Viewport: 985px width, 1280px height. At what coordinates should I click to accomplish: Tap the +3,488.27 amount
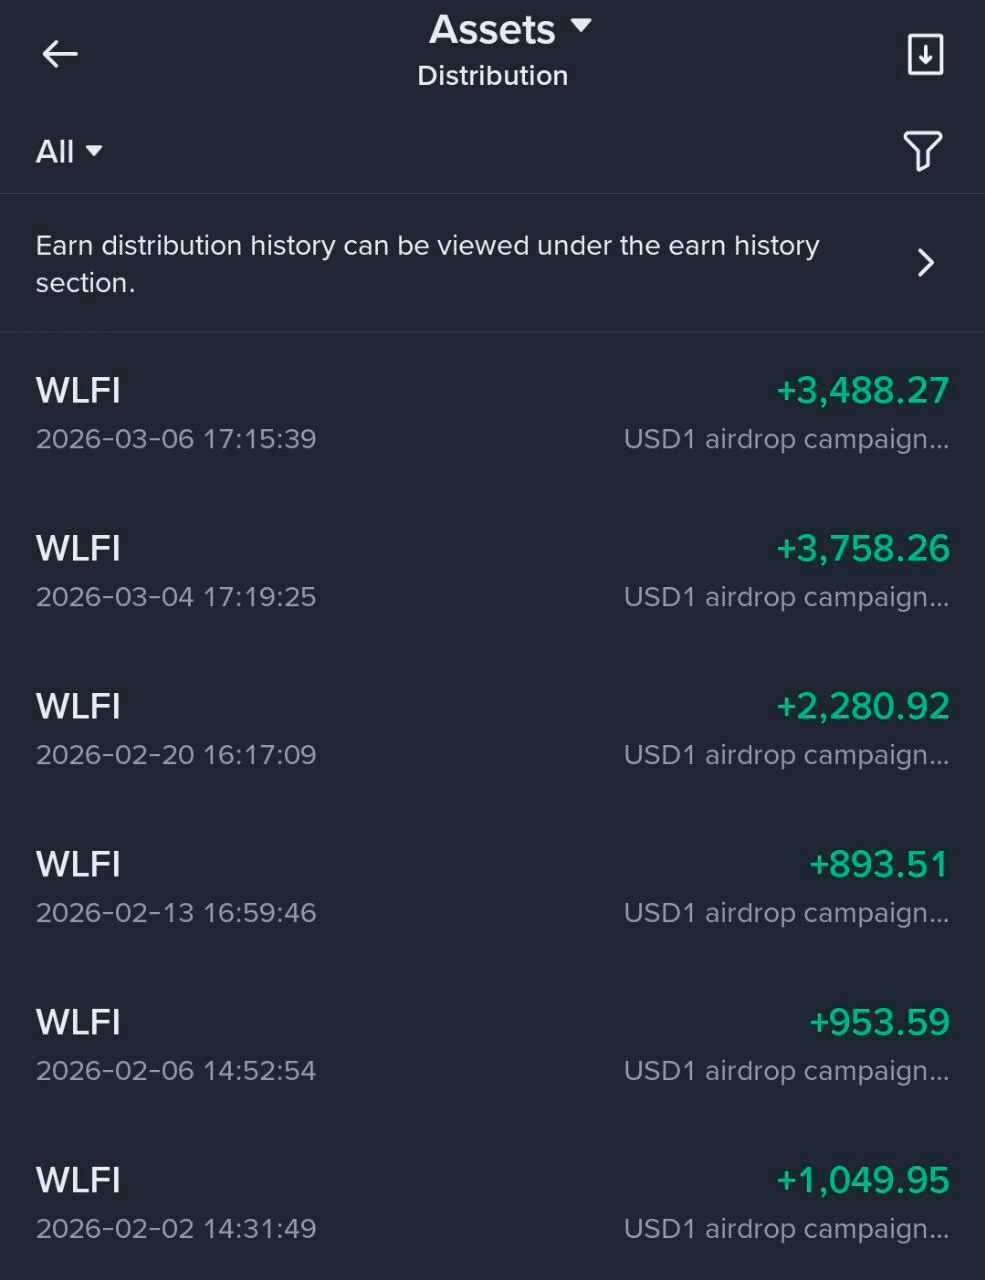pyautogui.click(x=862, y=391)
